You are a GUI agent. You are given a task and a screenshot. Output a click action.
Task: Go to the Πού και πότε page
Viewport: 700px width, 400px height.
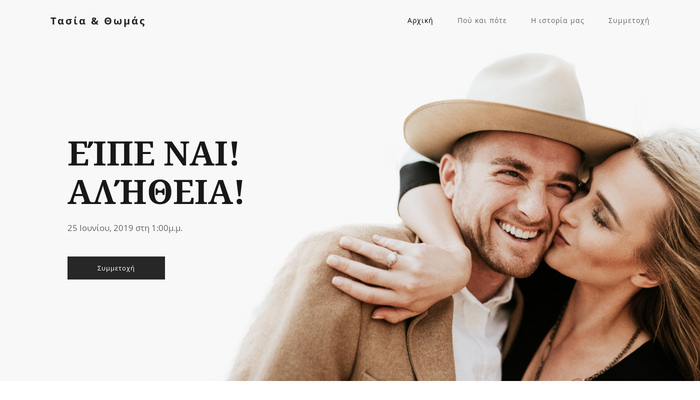point(482,21)
